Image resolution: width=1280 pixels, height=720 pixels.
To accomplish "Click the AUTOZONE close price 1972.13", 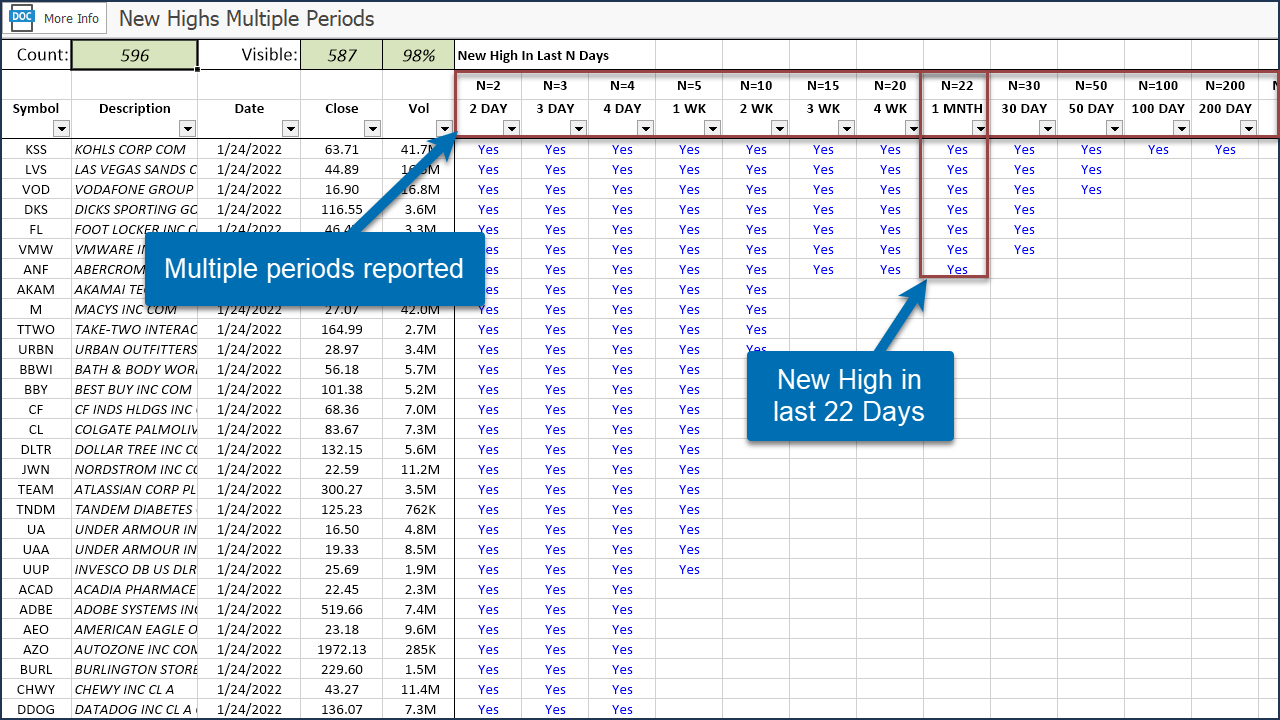I will click(342, 650).
